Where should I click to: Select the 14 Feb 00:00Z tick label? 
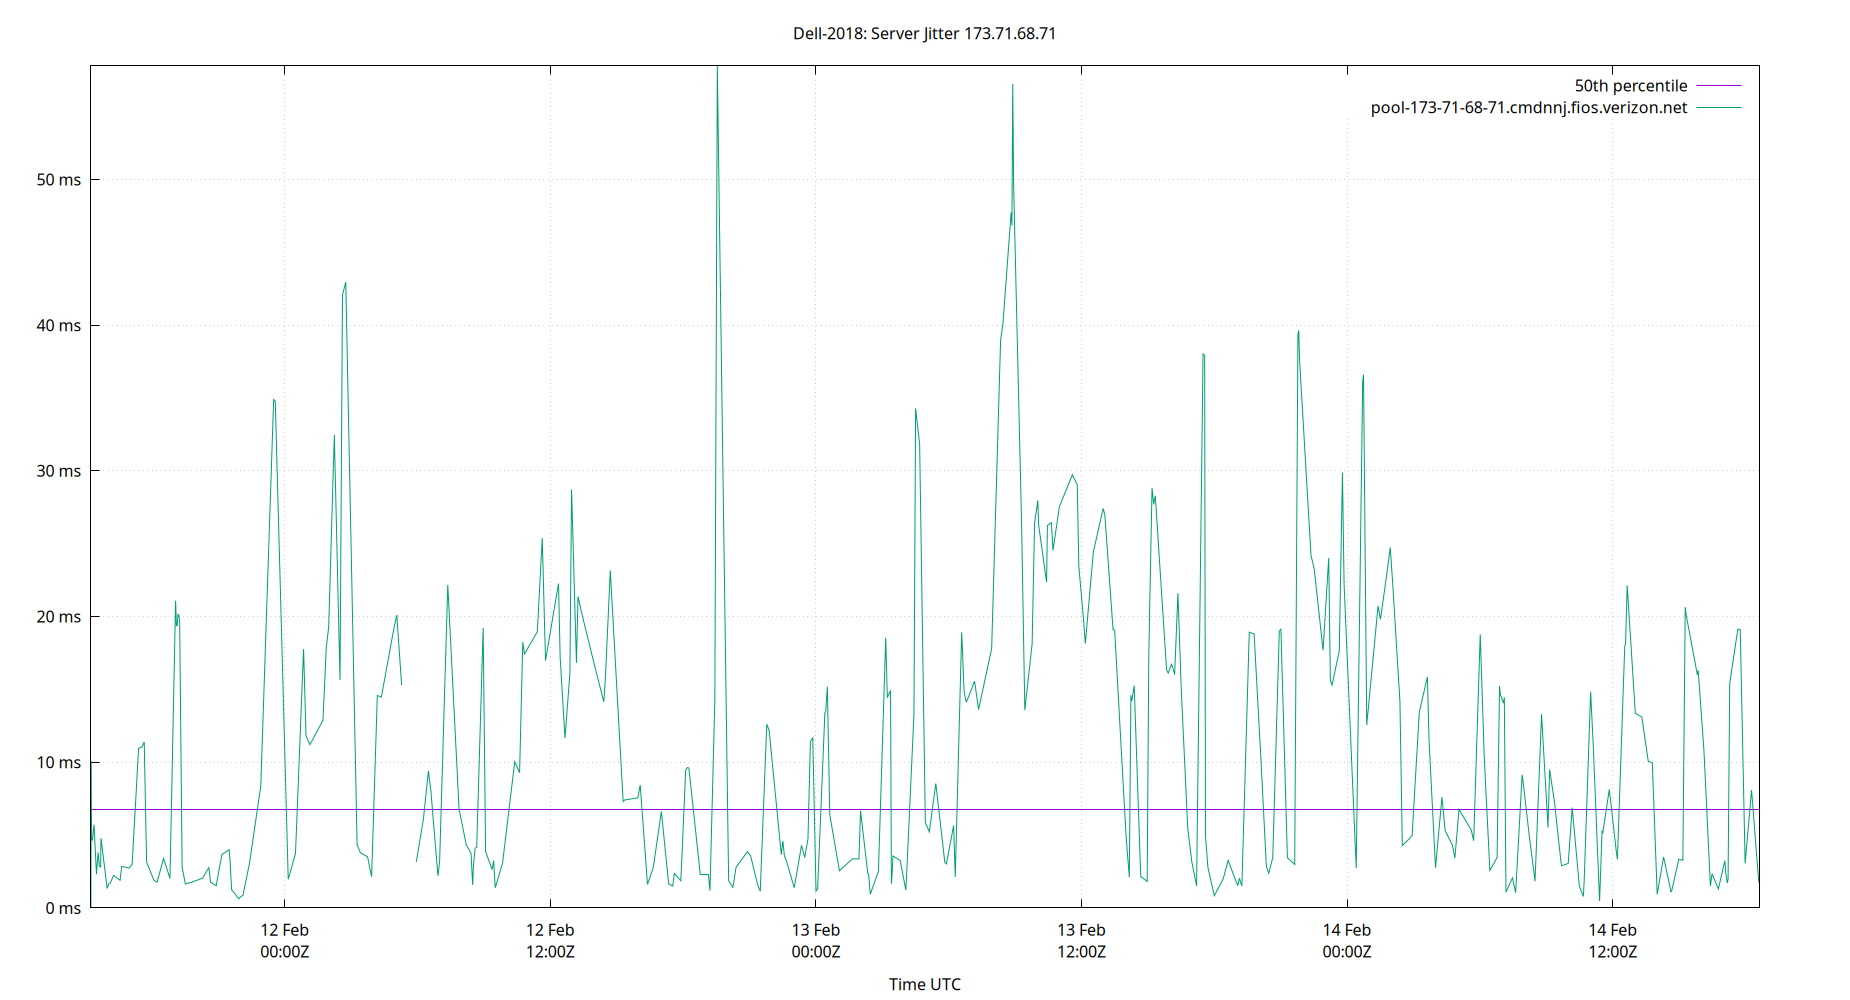click(1349, 940)
